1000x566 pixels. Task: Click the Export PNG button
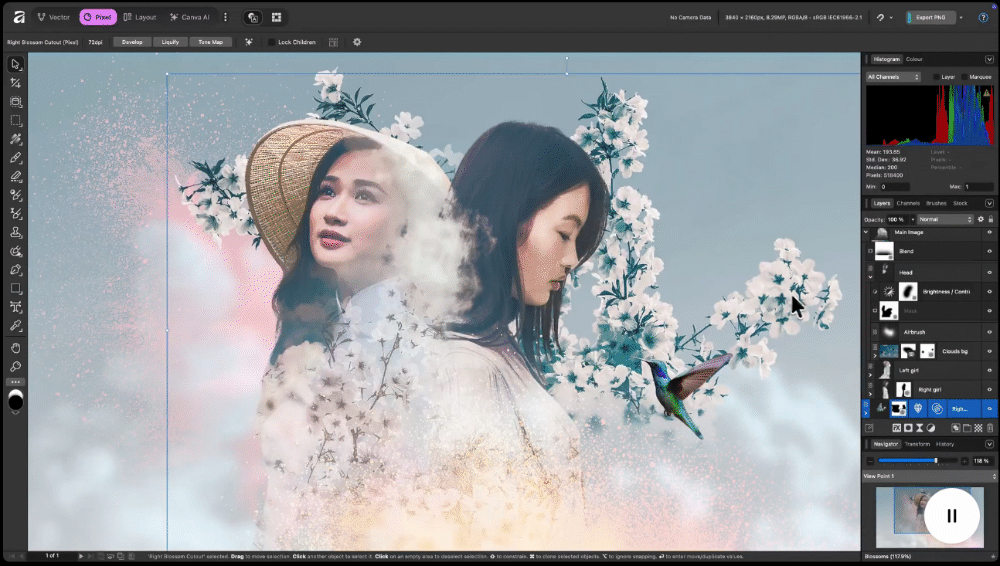coord(929,17)
